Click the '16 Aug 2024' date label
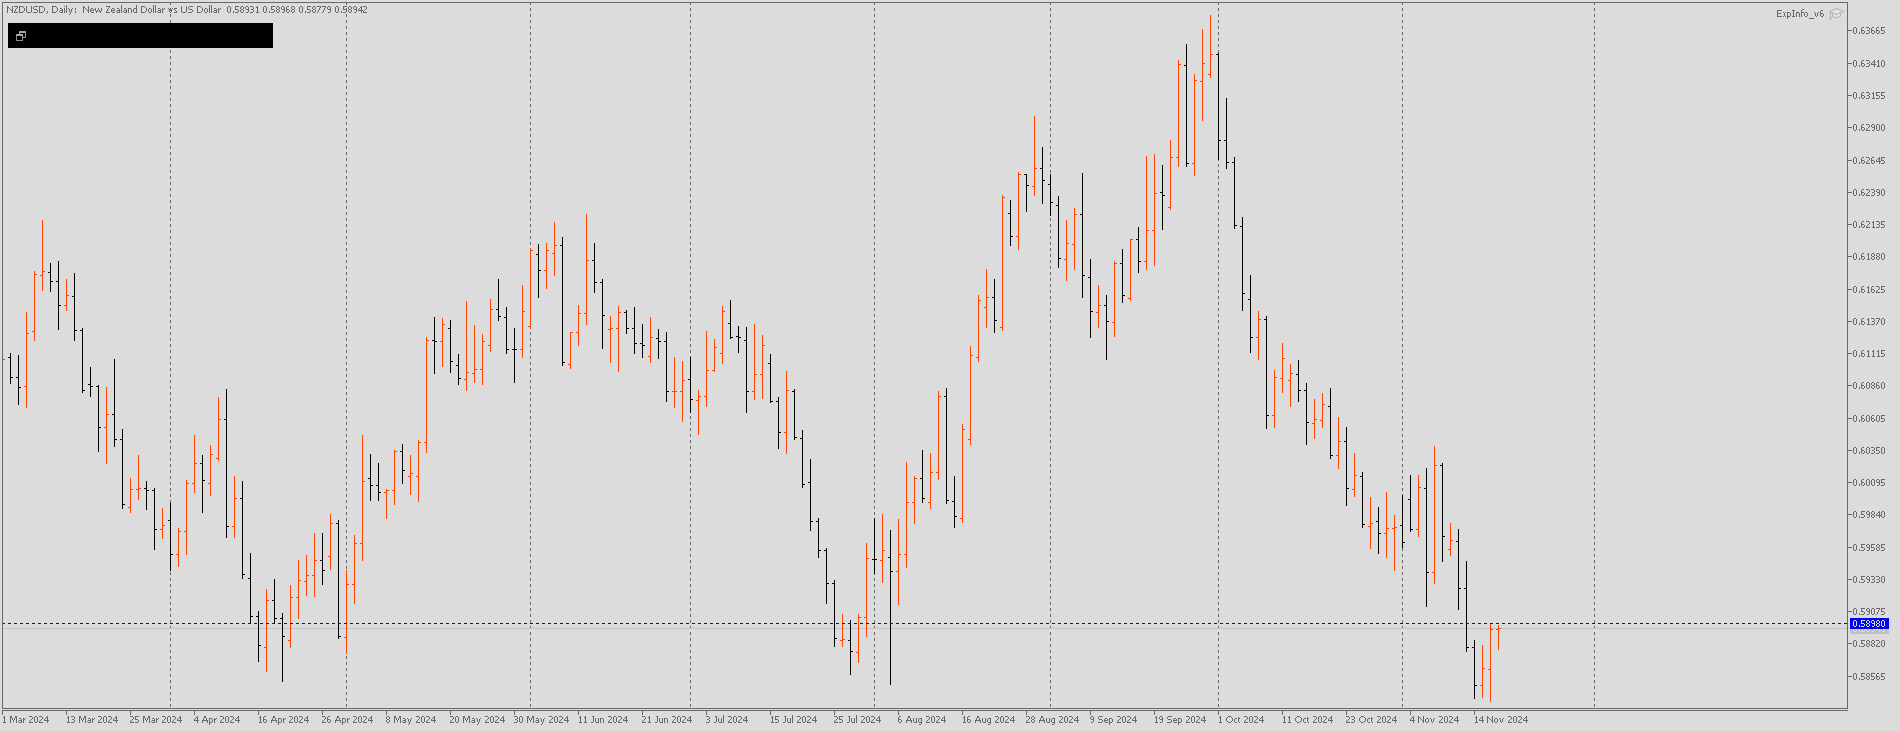Image resolution: width=1900 pixels, height=731 pixels. pyautogui.click(x=988, y=720)
